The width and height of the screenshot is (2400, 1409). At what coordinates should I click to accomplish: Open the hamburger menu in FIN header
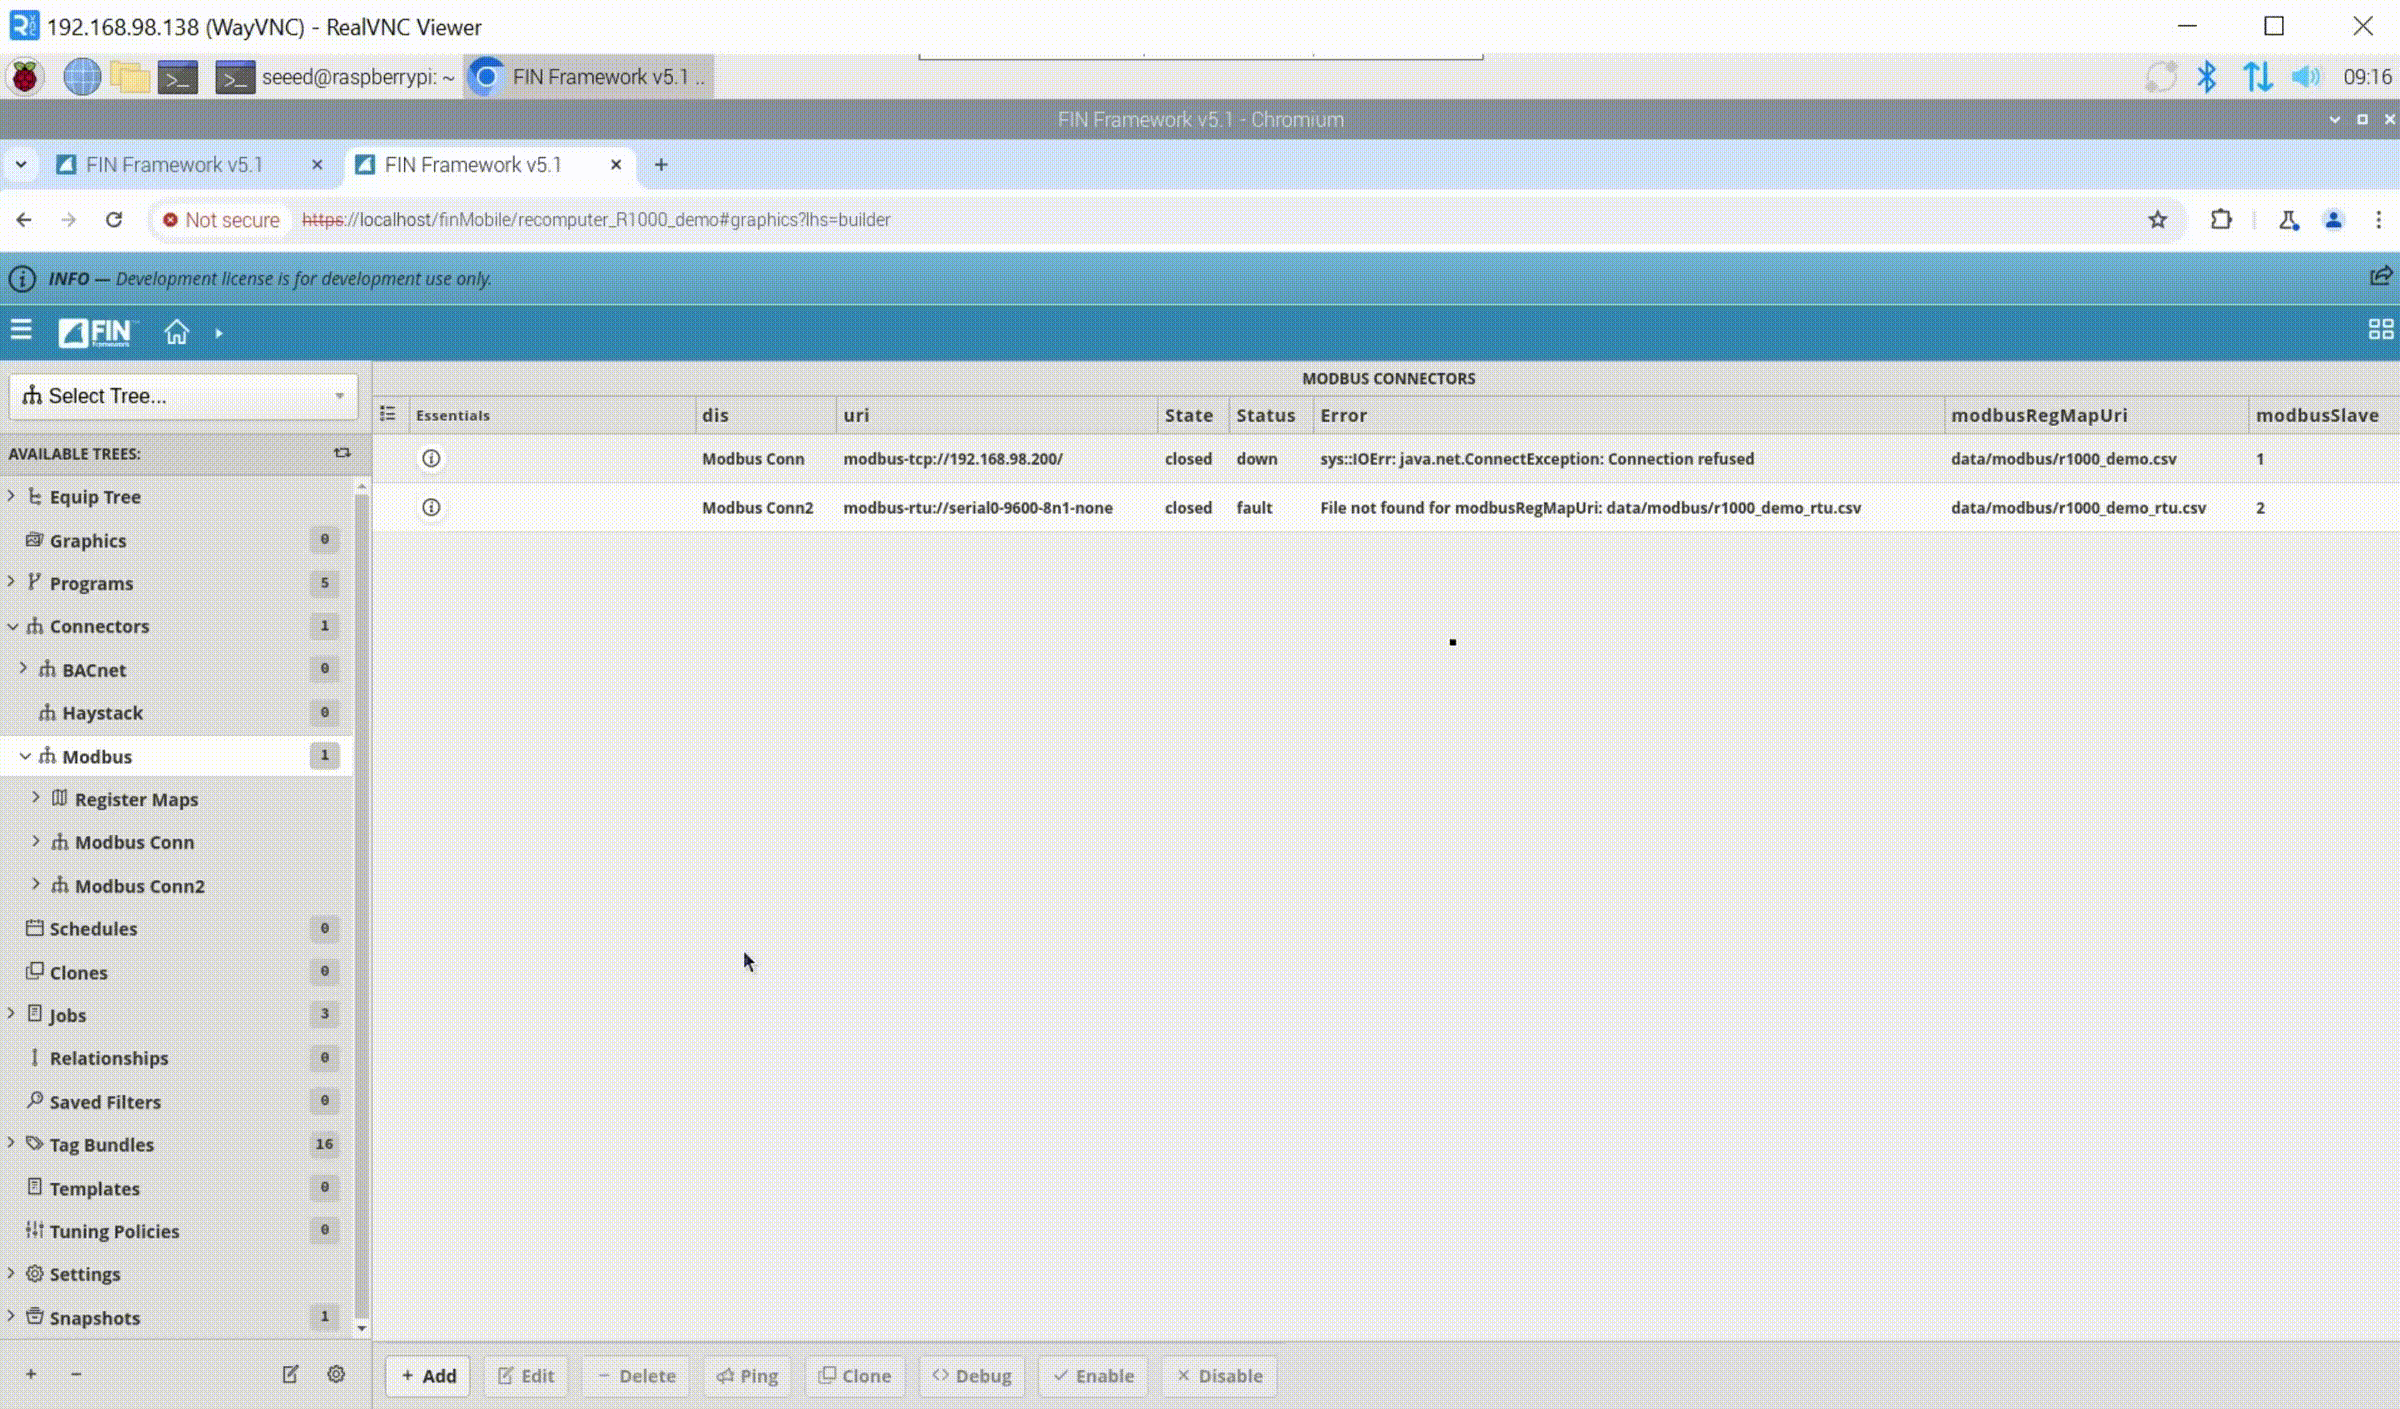pos(21,330)
